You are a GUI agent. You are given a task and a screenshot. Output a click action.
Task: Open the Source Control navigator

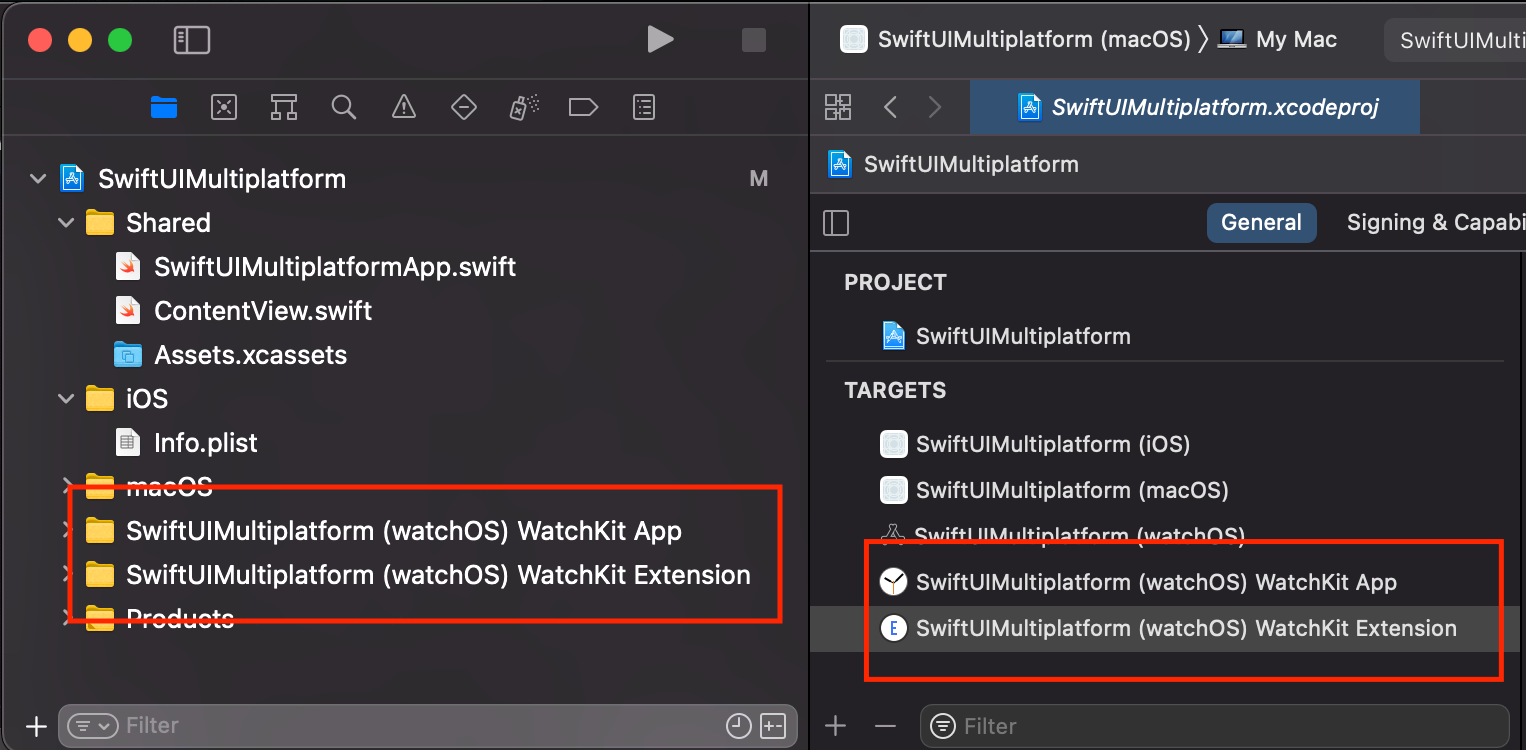point(223,107)
